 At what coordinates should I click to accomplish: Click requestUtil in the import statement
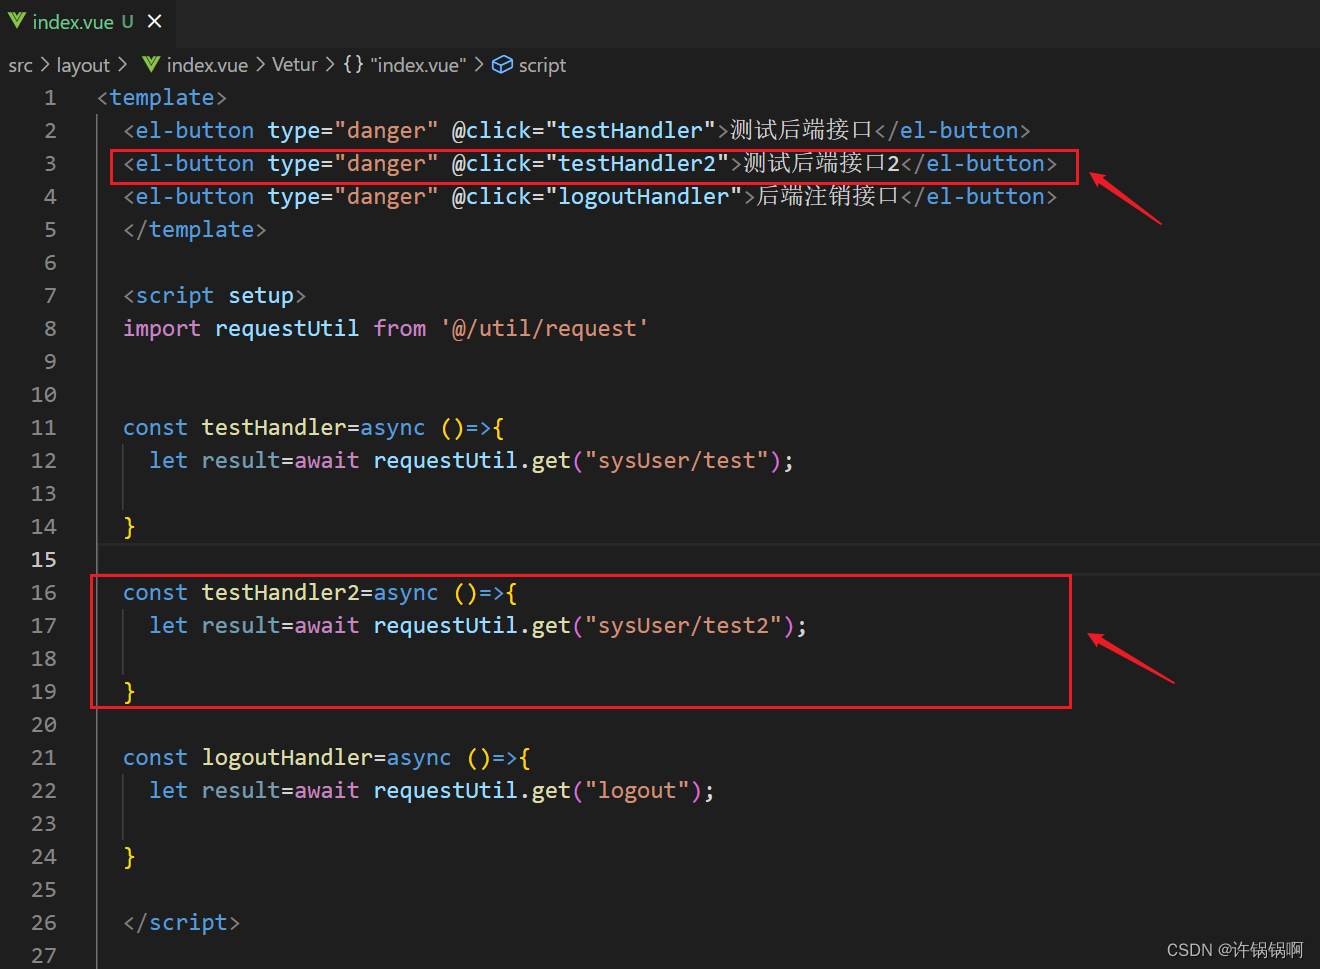click(x=287, y=329)
